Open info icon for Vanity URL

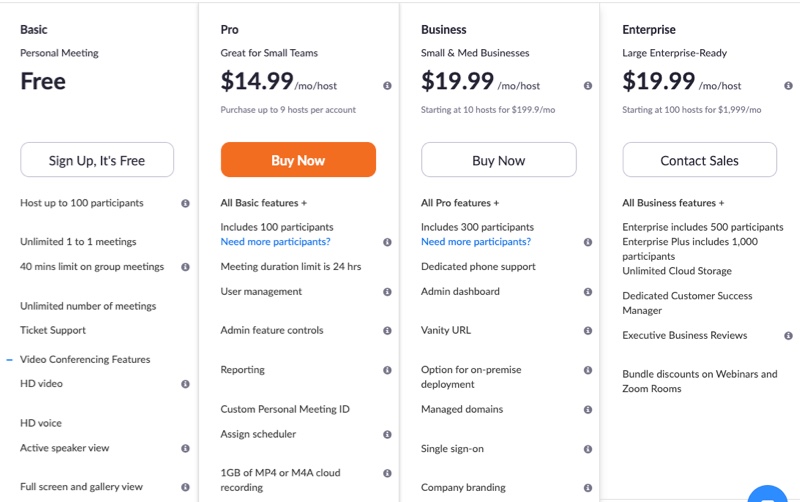(588, 331)
